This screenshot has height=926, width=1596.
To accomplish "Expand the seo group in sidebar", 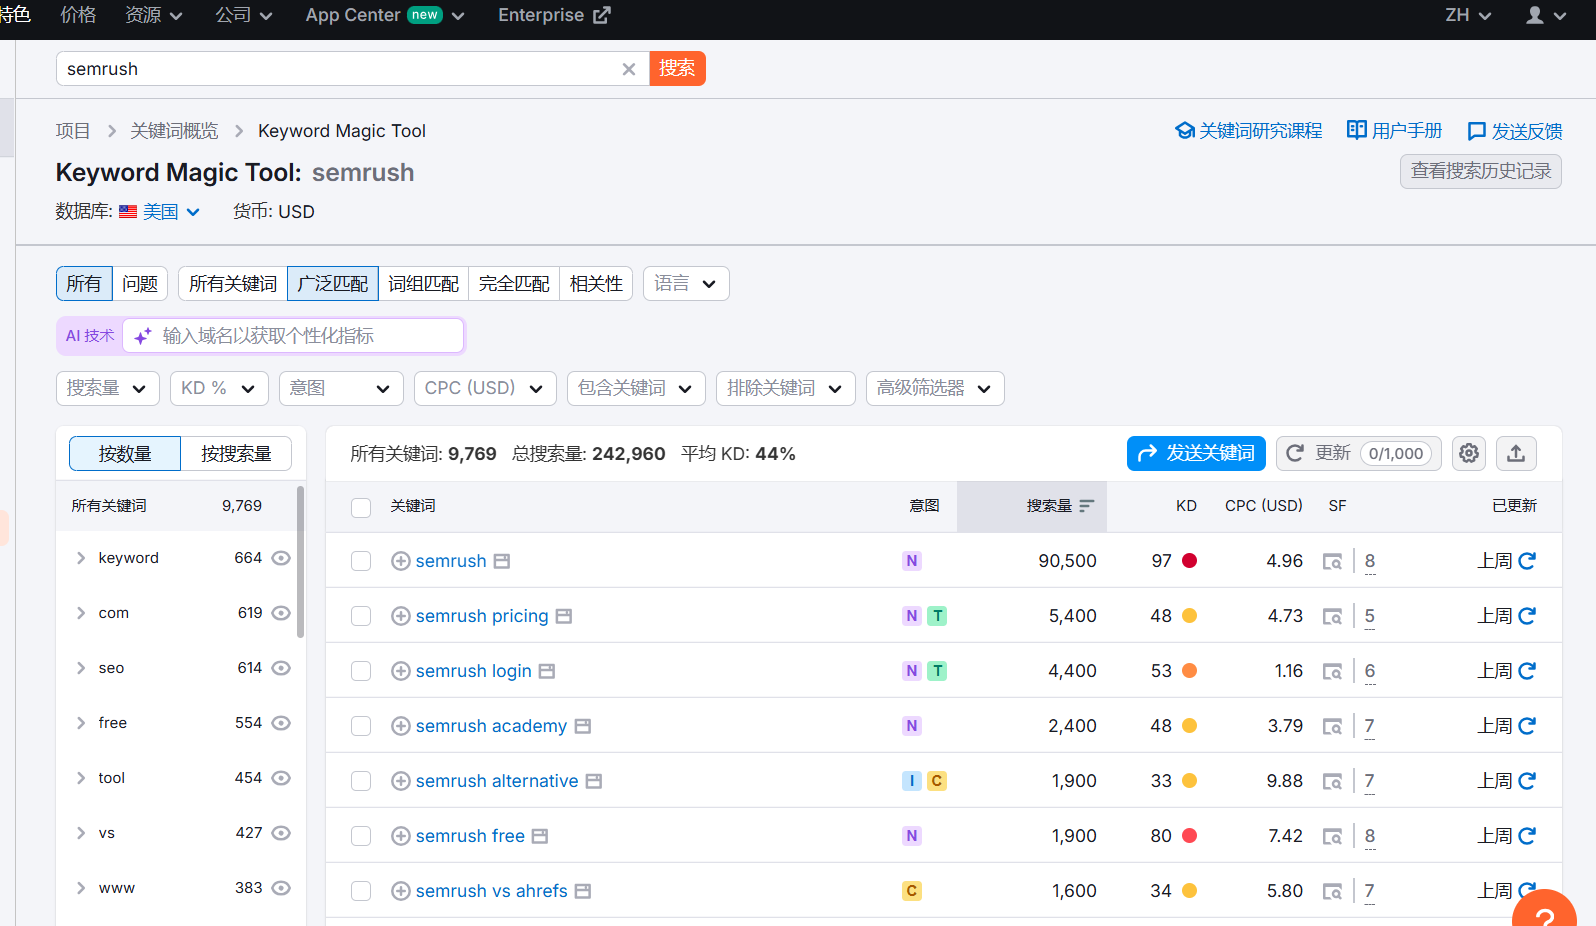I will pyautogui.click(x=81, y=668).
